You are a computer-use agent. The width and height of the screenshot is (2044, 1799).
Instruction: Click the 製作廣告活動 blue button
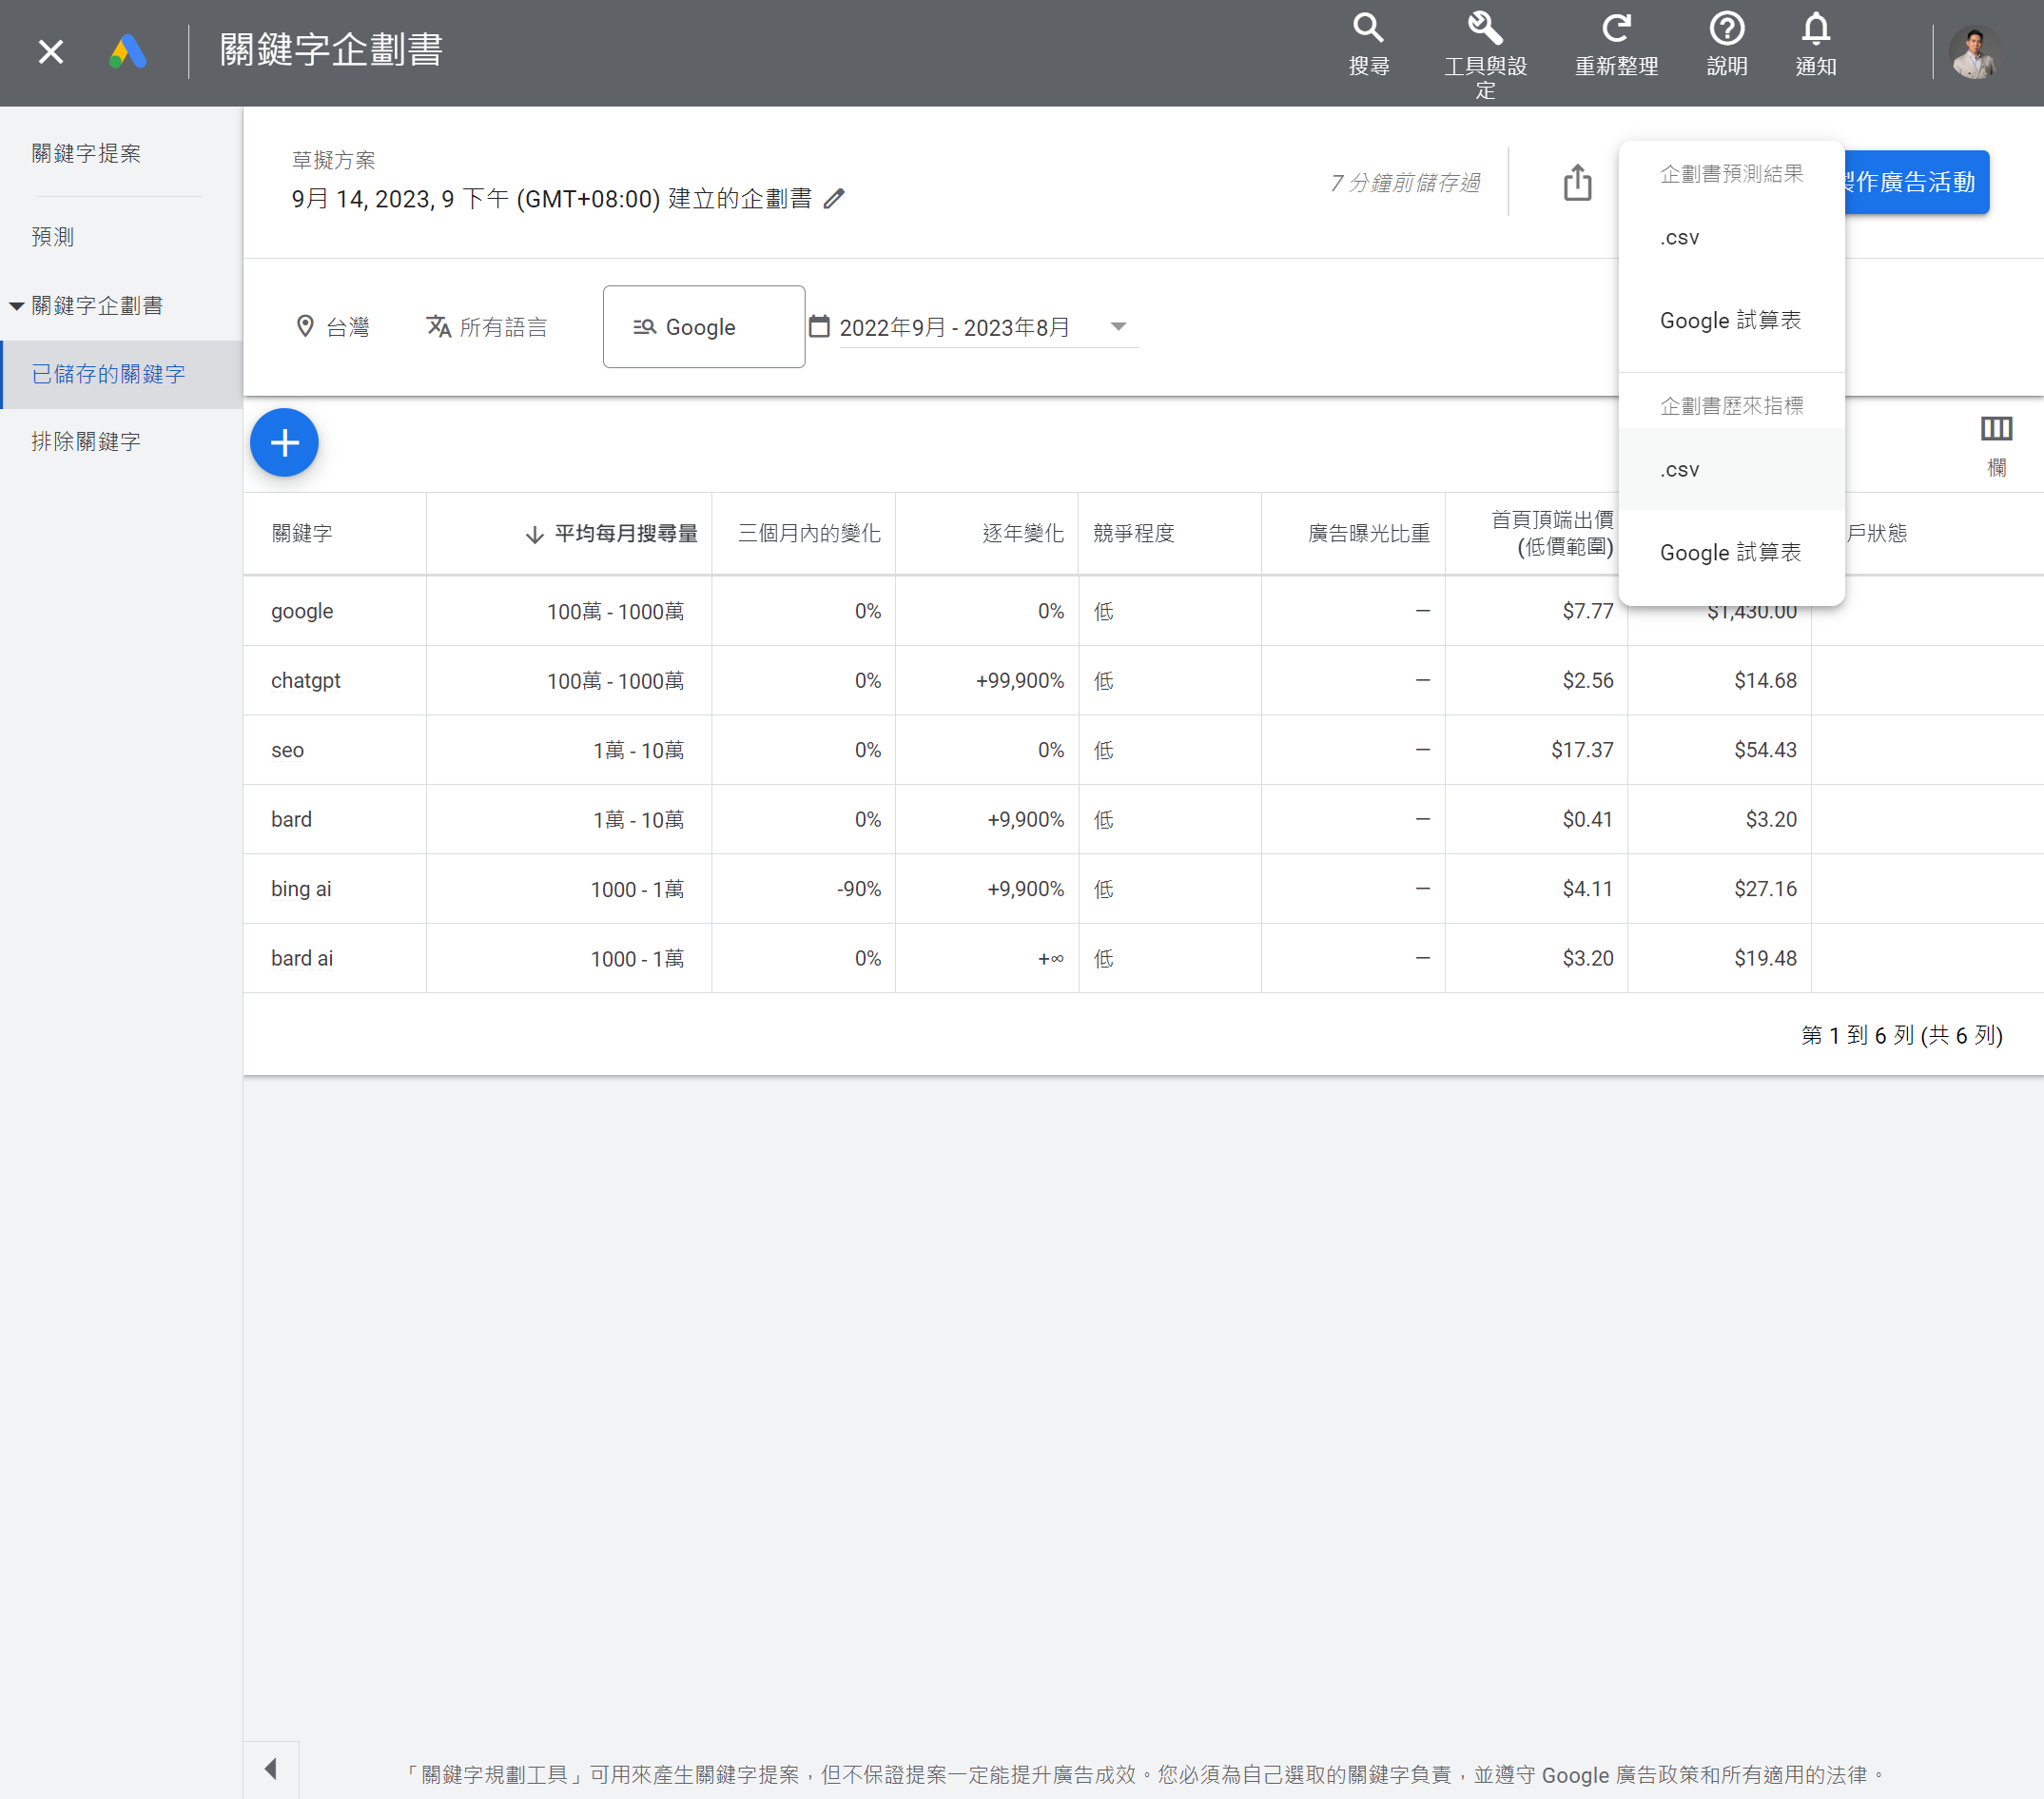[1915, 182]
